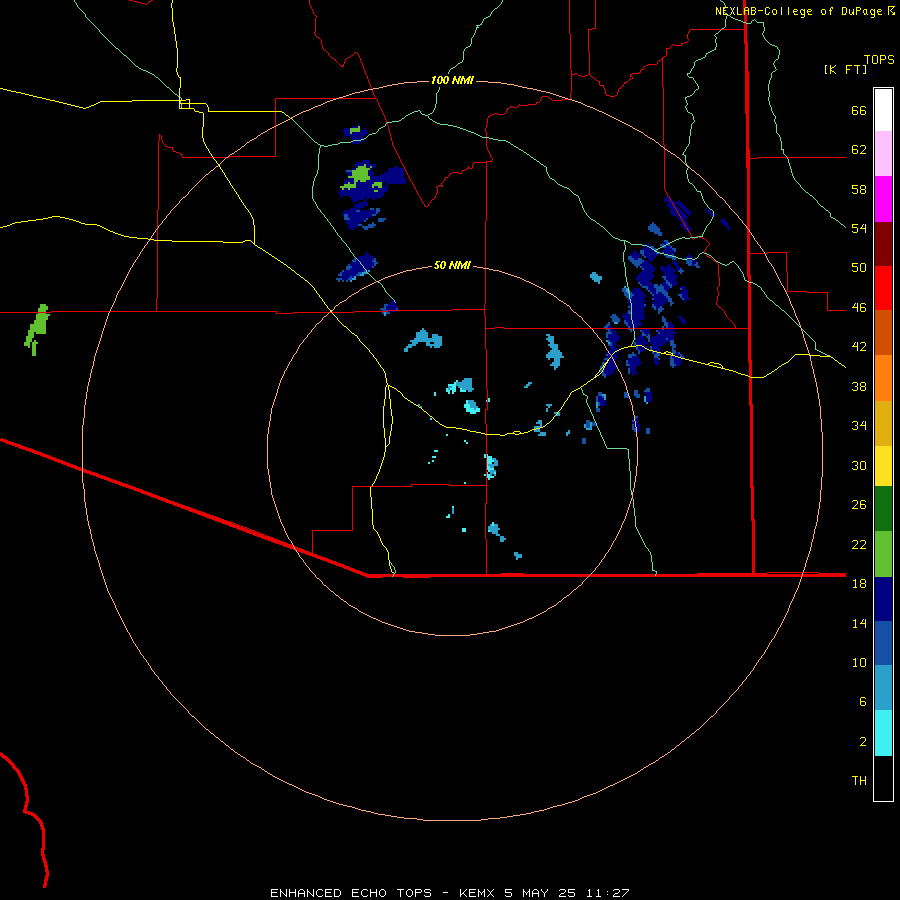Click legend value 38
This screenshot has width=900, height=900.
tap(859, 386)
